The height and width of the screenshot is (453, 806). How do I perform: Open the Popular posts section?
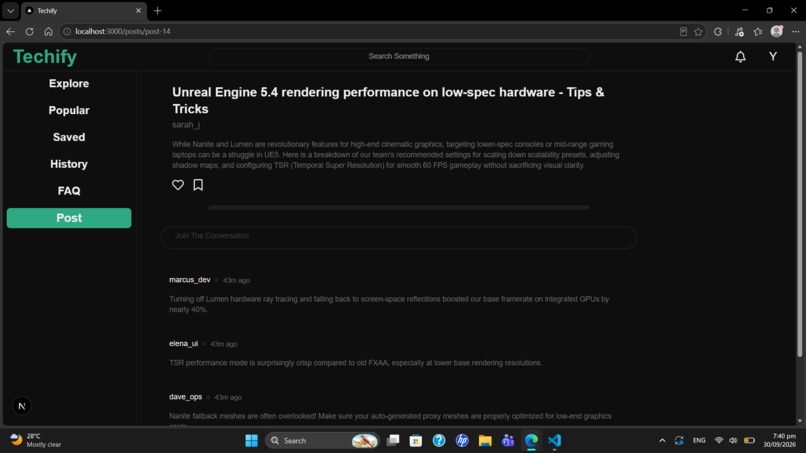pos(69,110)
